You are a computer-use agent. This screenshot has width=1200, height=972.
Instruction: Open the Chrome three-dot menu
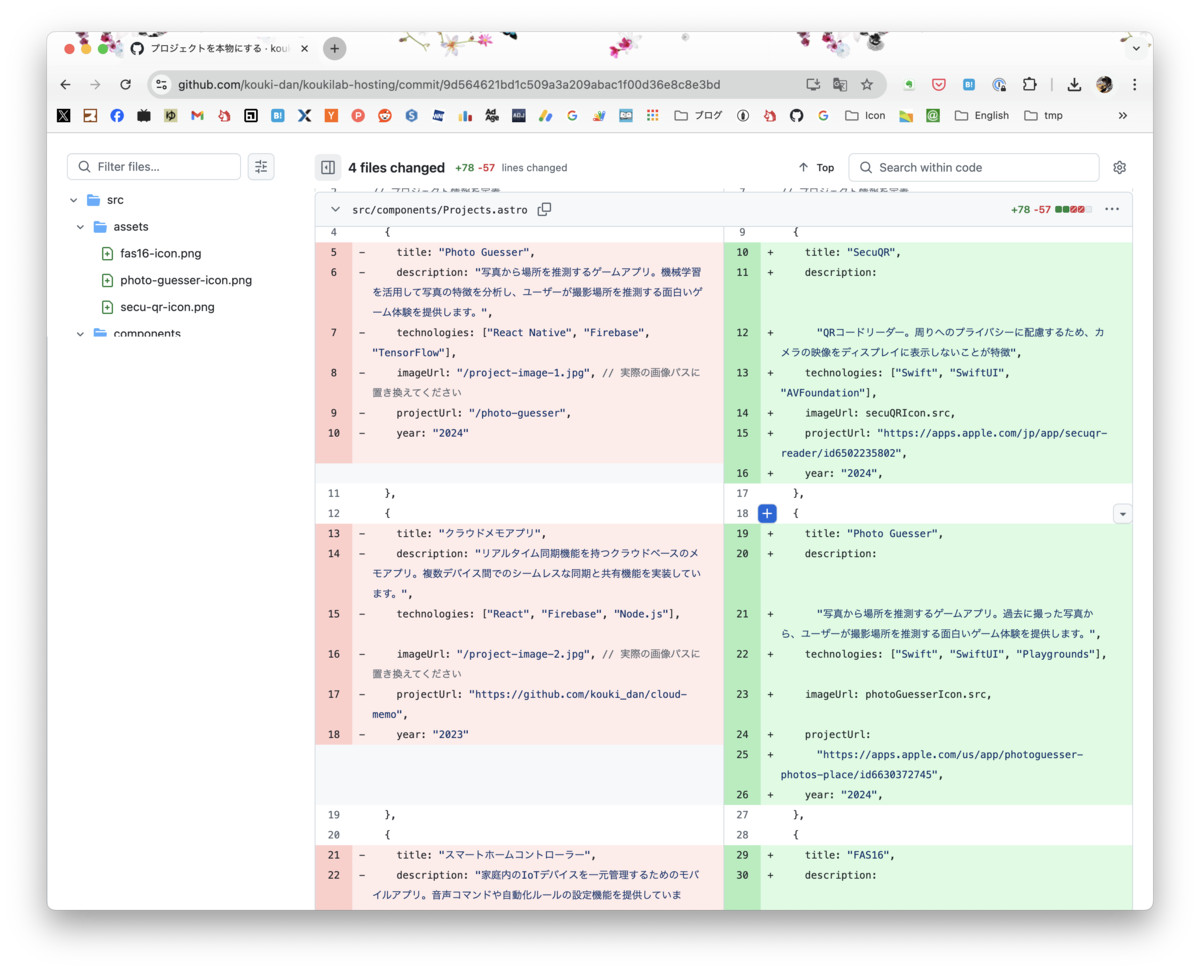point(1134,85)
